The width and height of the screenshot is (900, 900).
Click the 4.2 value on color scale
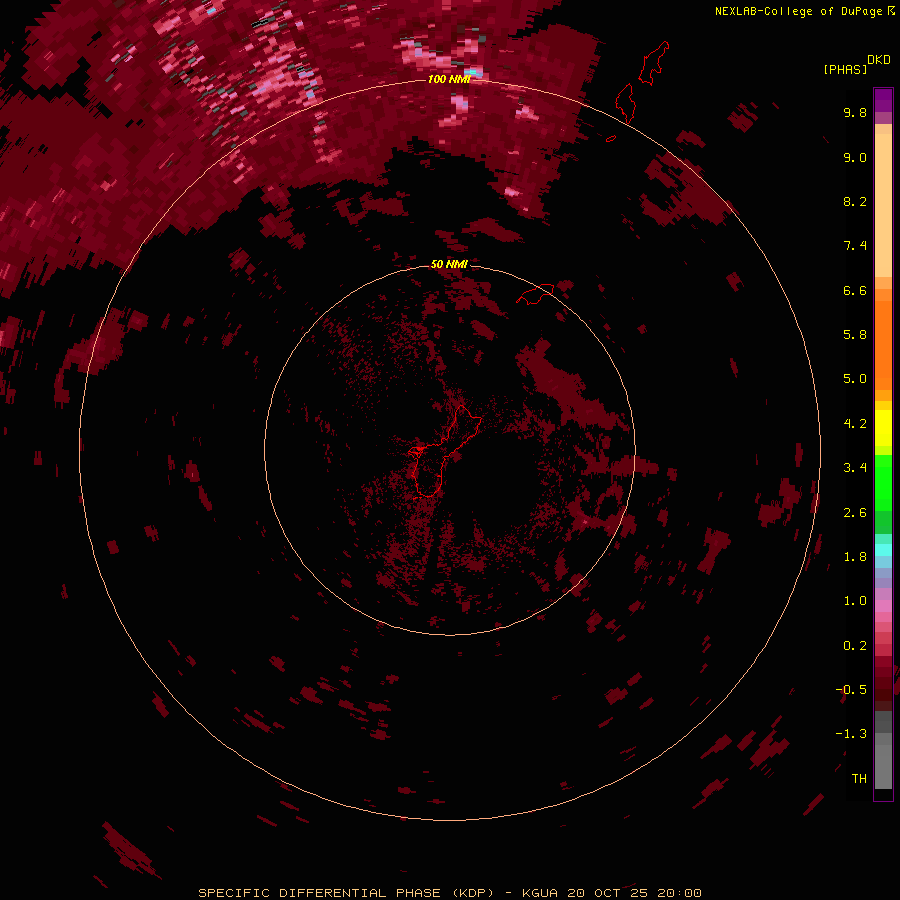pyautogui.click(x=855, y=424)
